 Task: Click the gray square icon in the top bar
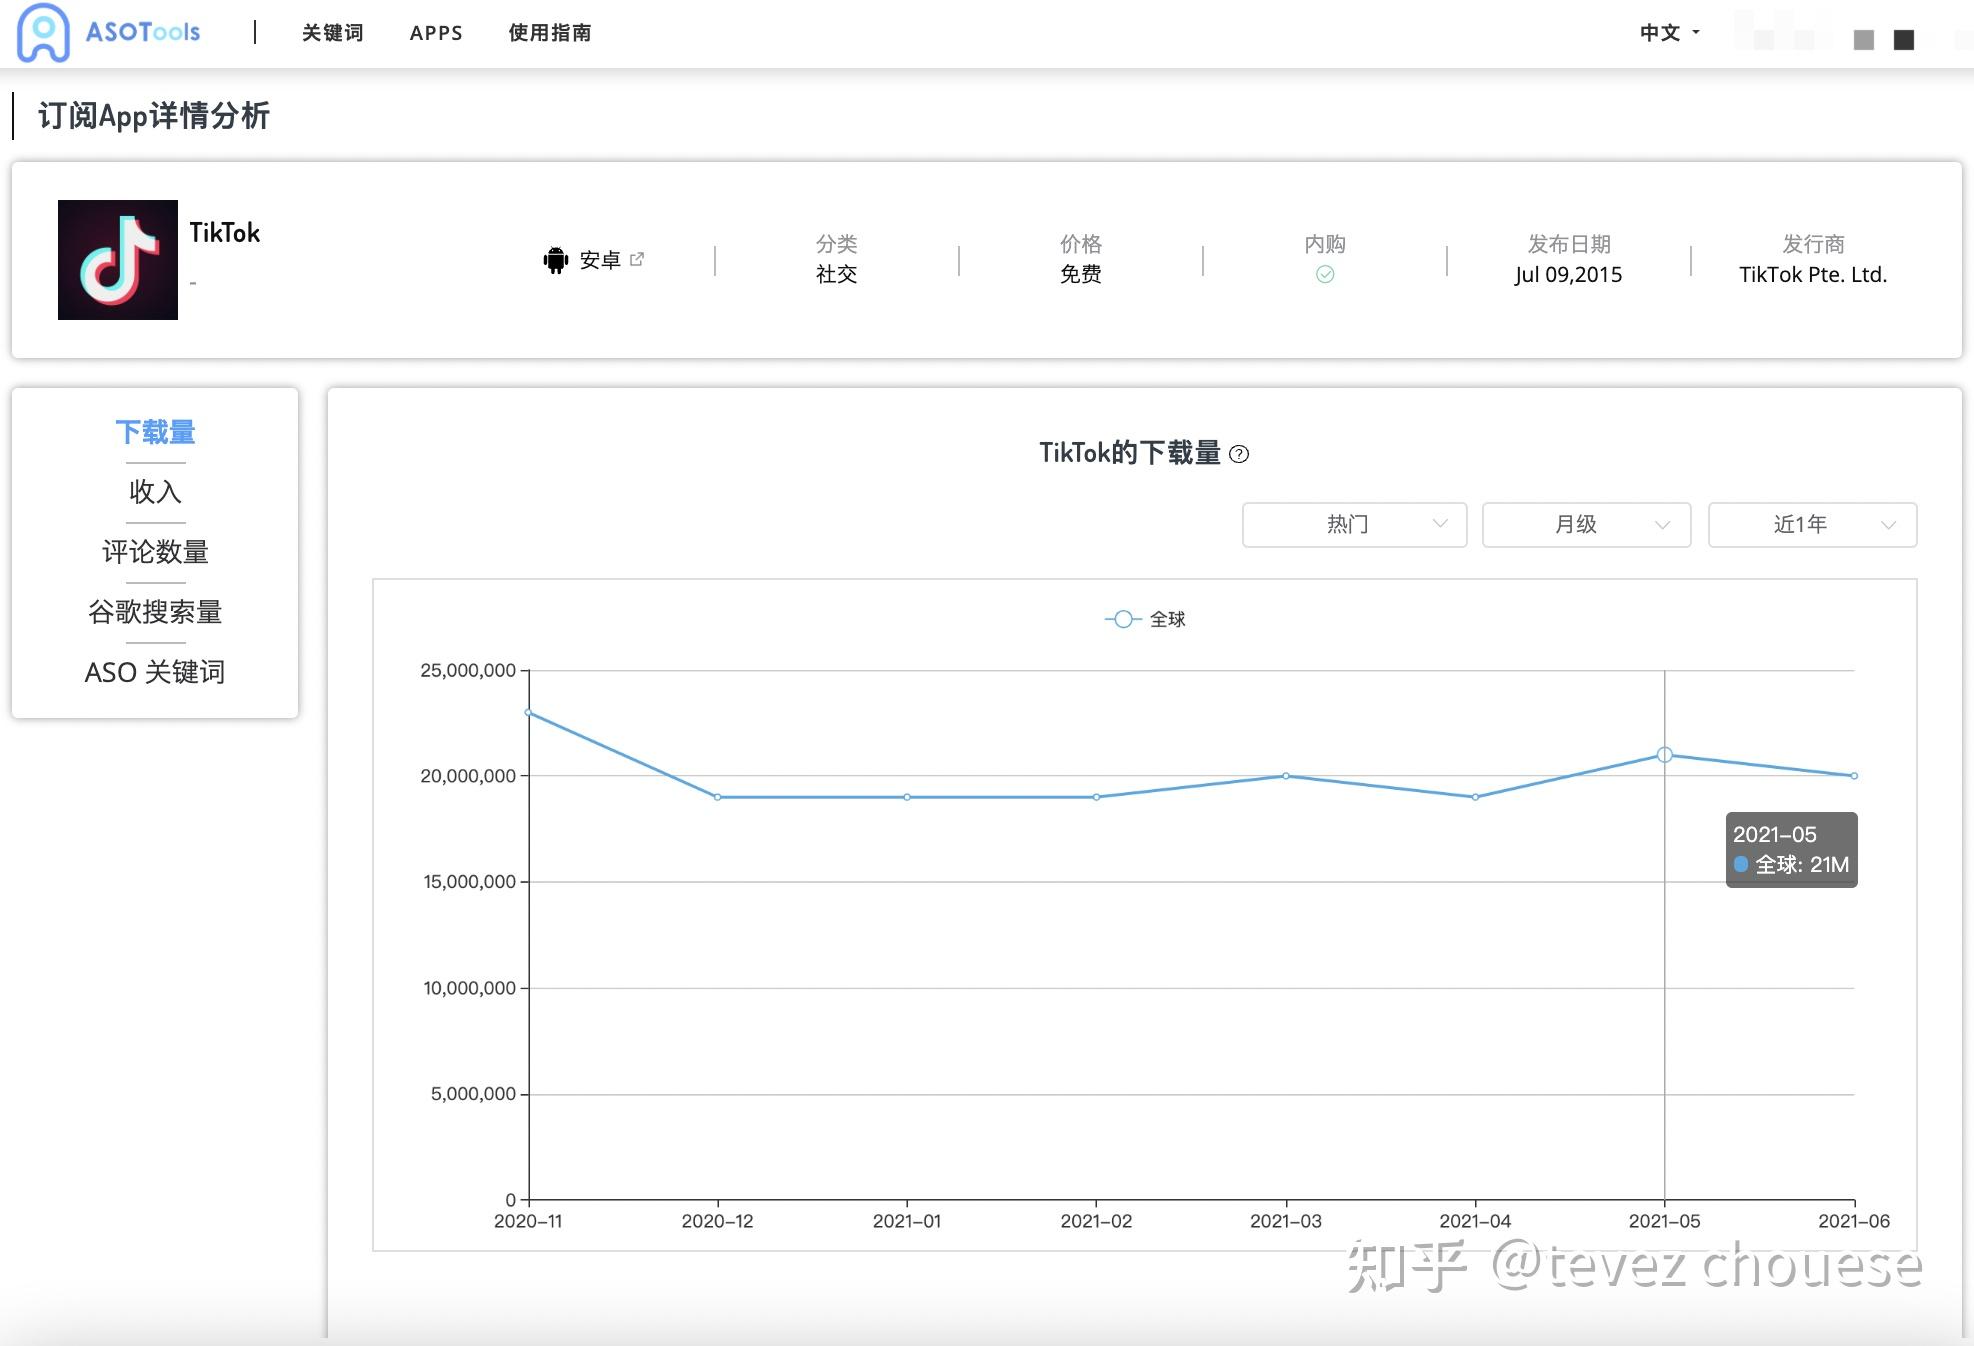click(x=1863, y=40)
